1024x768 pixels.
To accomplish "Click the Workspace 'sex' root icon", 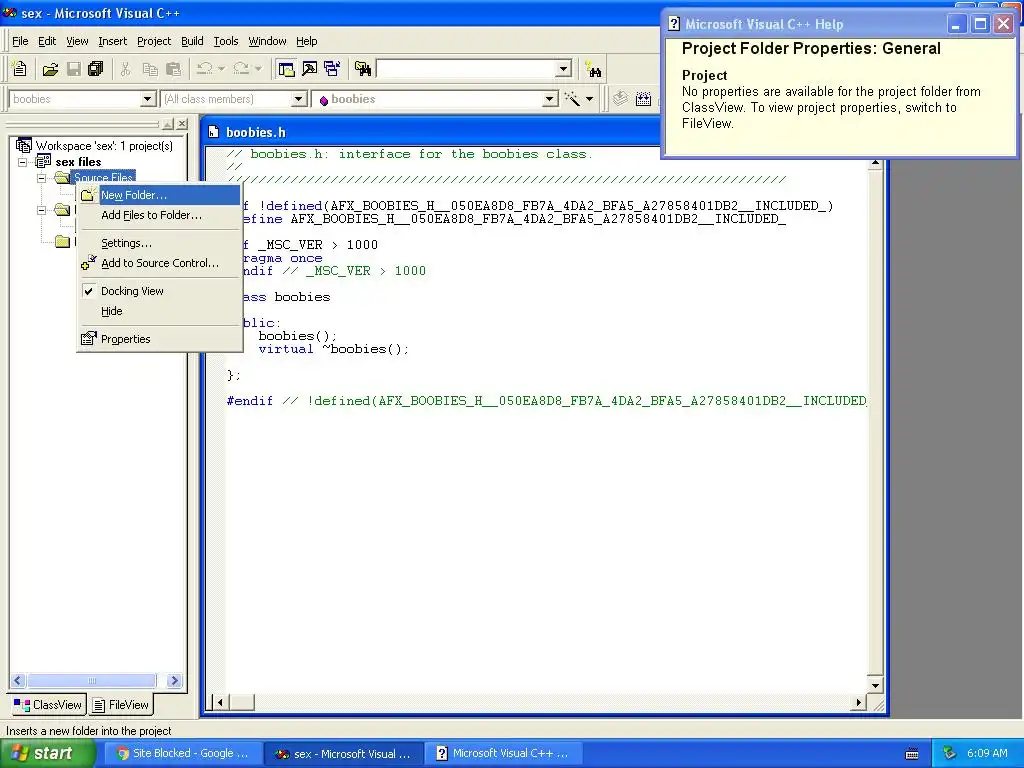I will click(24, 145).
